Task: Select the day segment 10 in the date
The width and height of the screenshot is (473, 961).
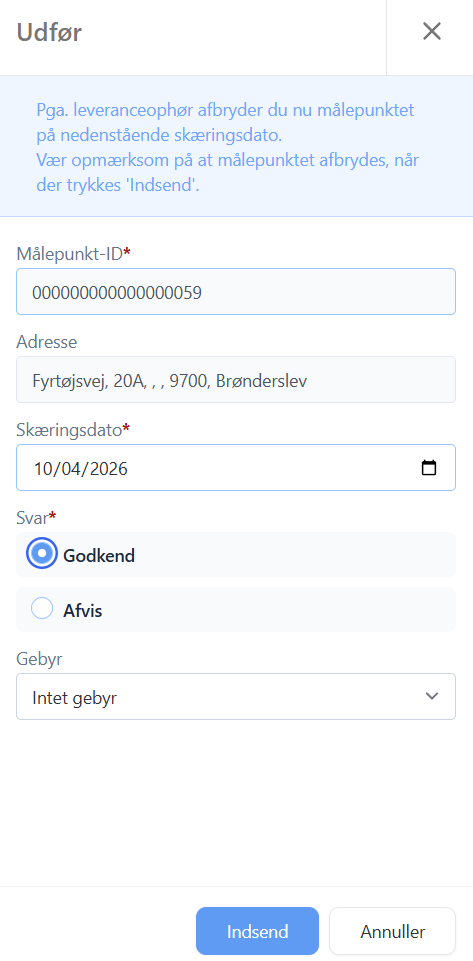Action: tap(43, 469)
